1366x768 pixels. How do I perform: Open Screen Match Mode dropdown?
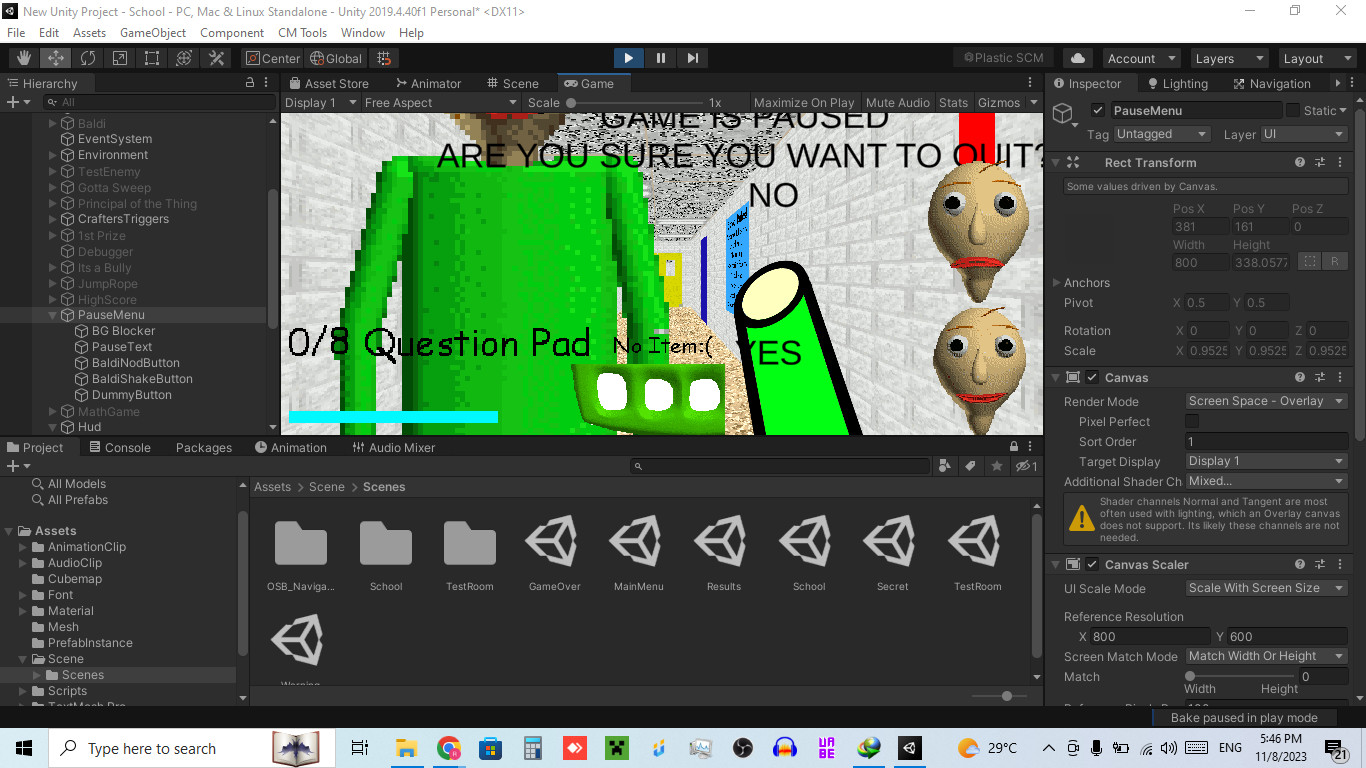point(1266,656)
